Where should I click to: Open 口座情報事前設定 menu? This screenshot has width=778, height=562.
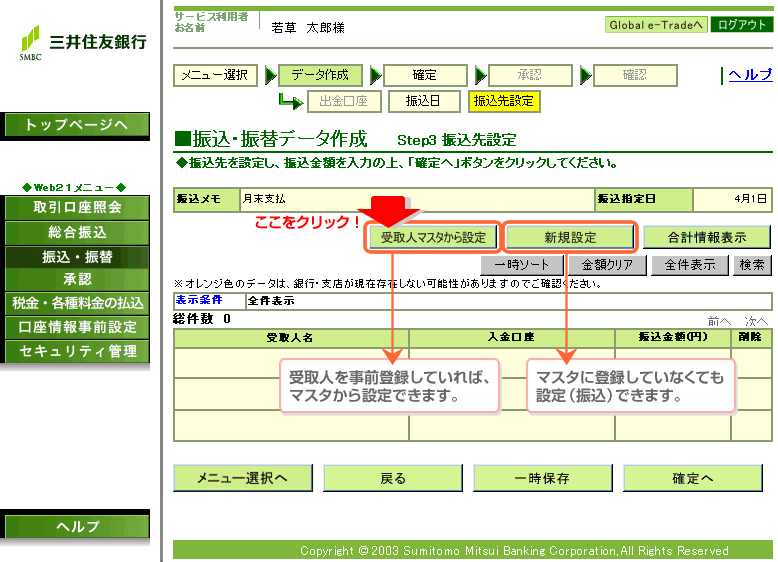tap(77, 327)
